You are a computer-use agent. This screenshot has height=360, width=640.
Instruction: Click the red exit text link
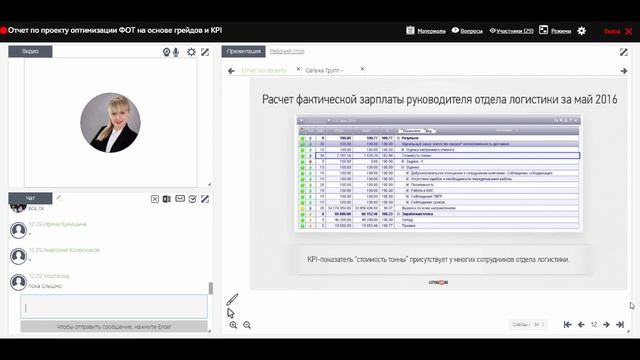(612, 31)
